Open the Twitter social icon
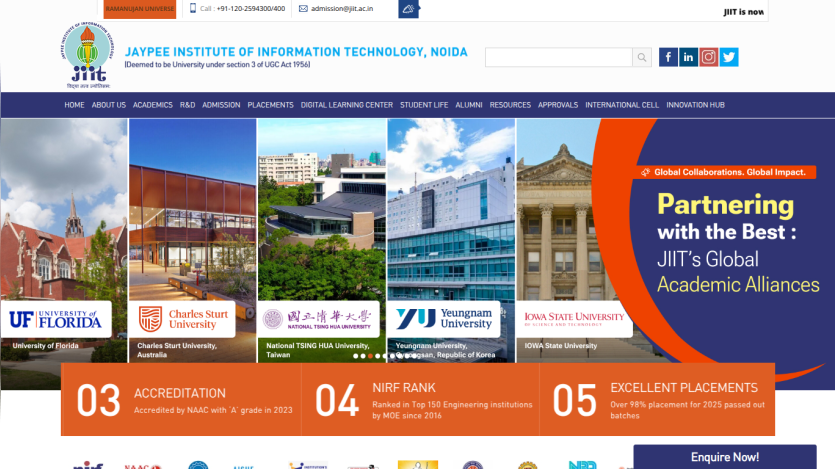The height and width of the screenshot is (469, 835). 729,57
